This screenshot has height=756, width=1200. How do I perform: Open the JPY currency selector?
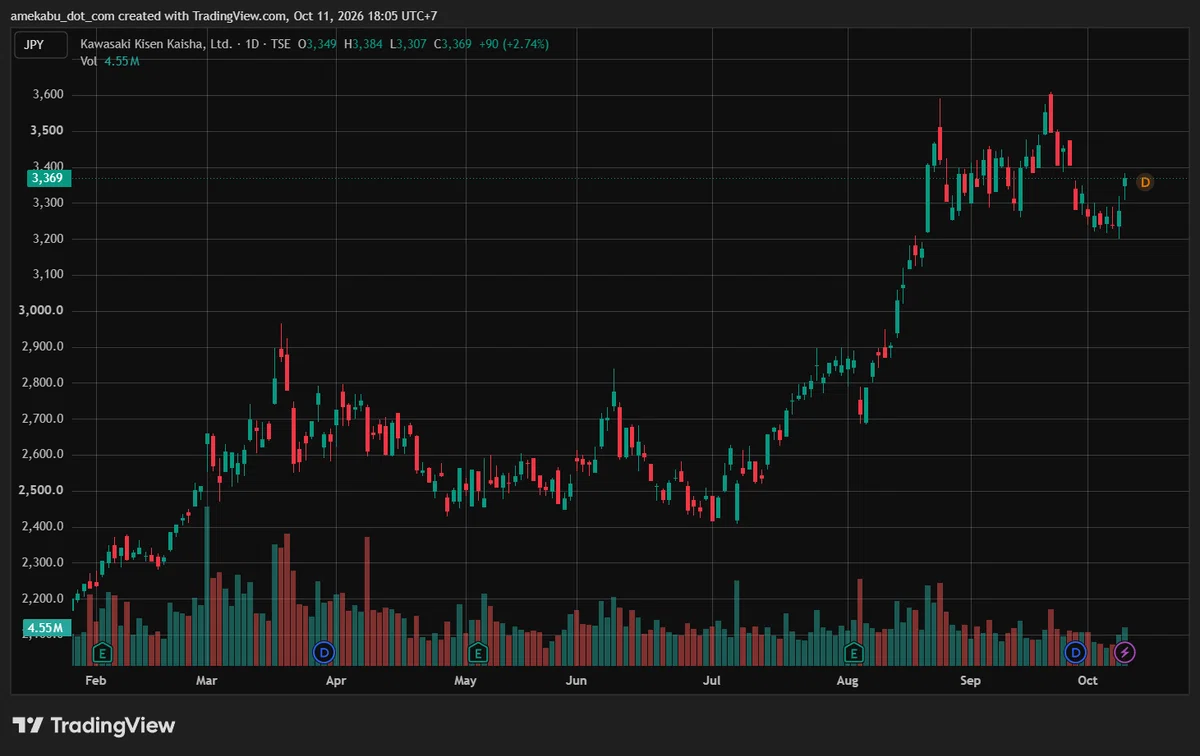pyautogui.click(x=40, y=44)
